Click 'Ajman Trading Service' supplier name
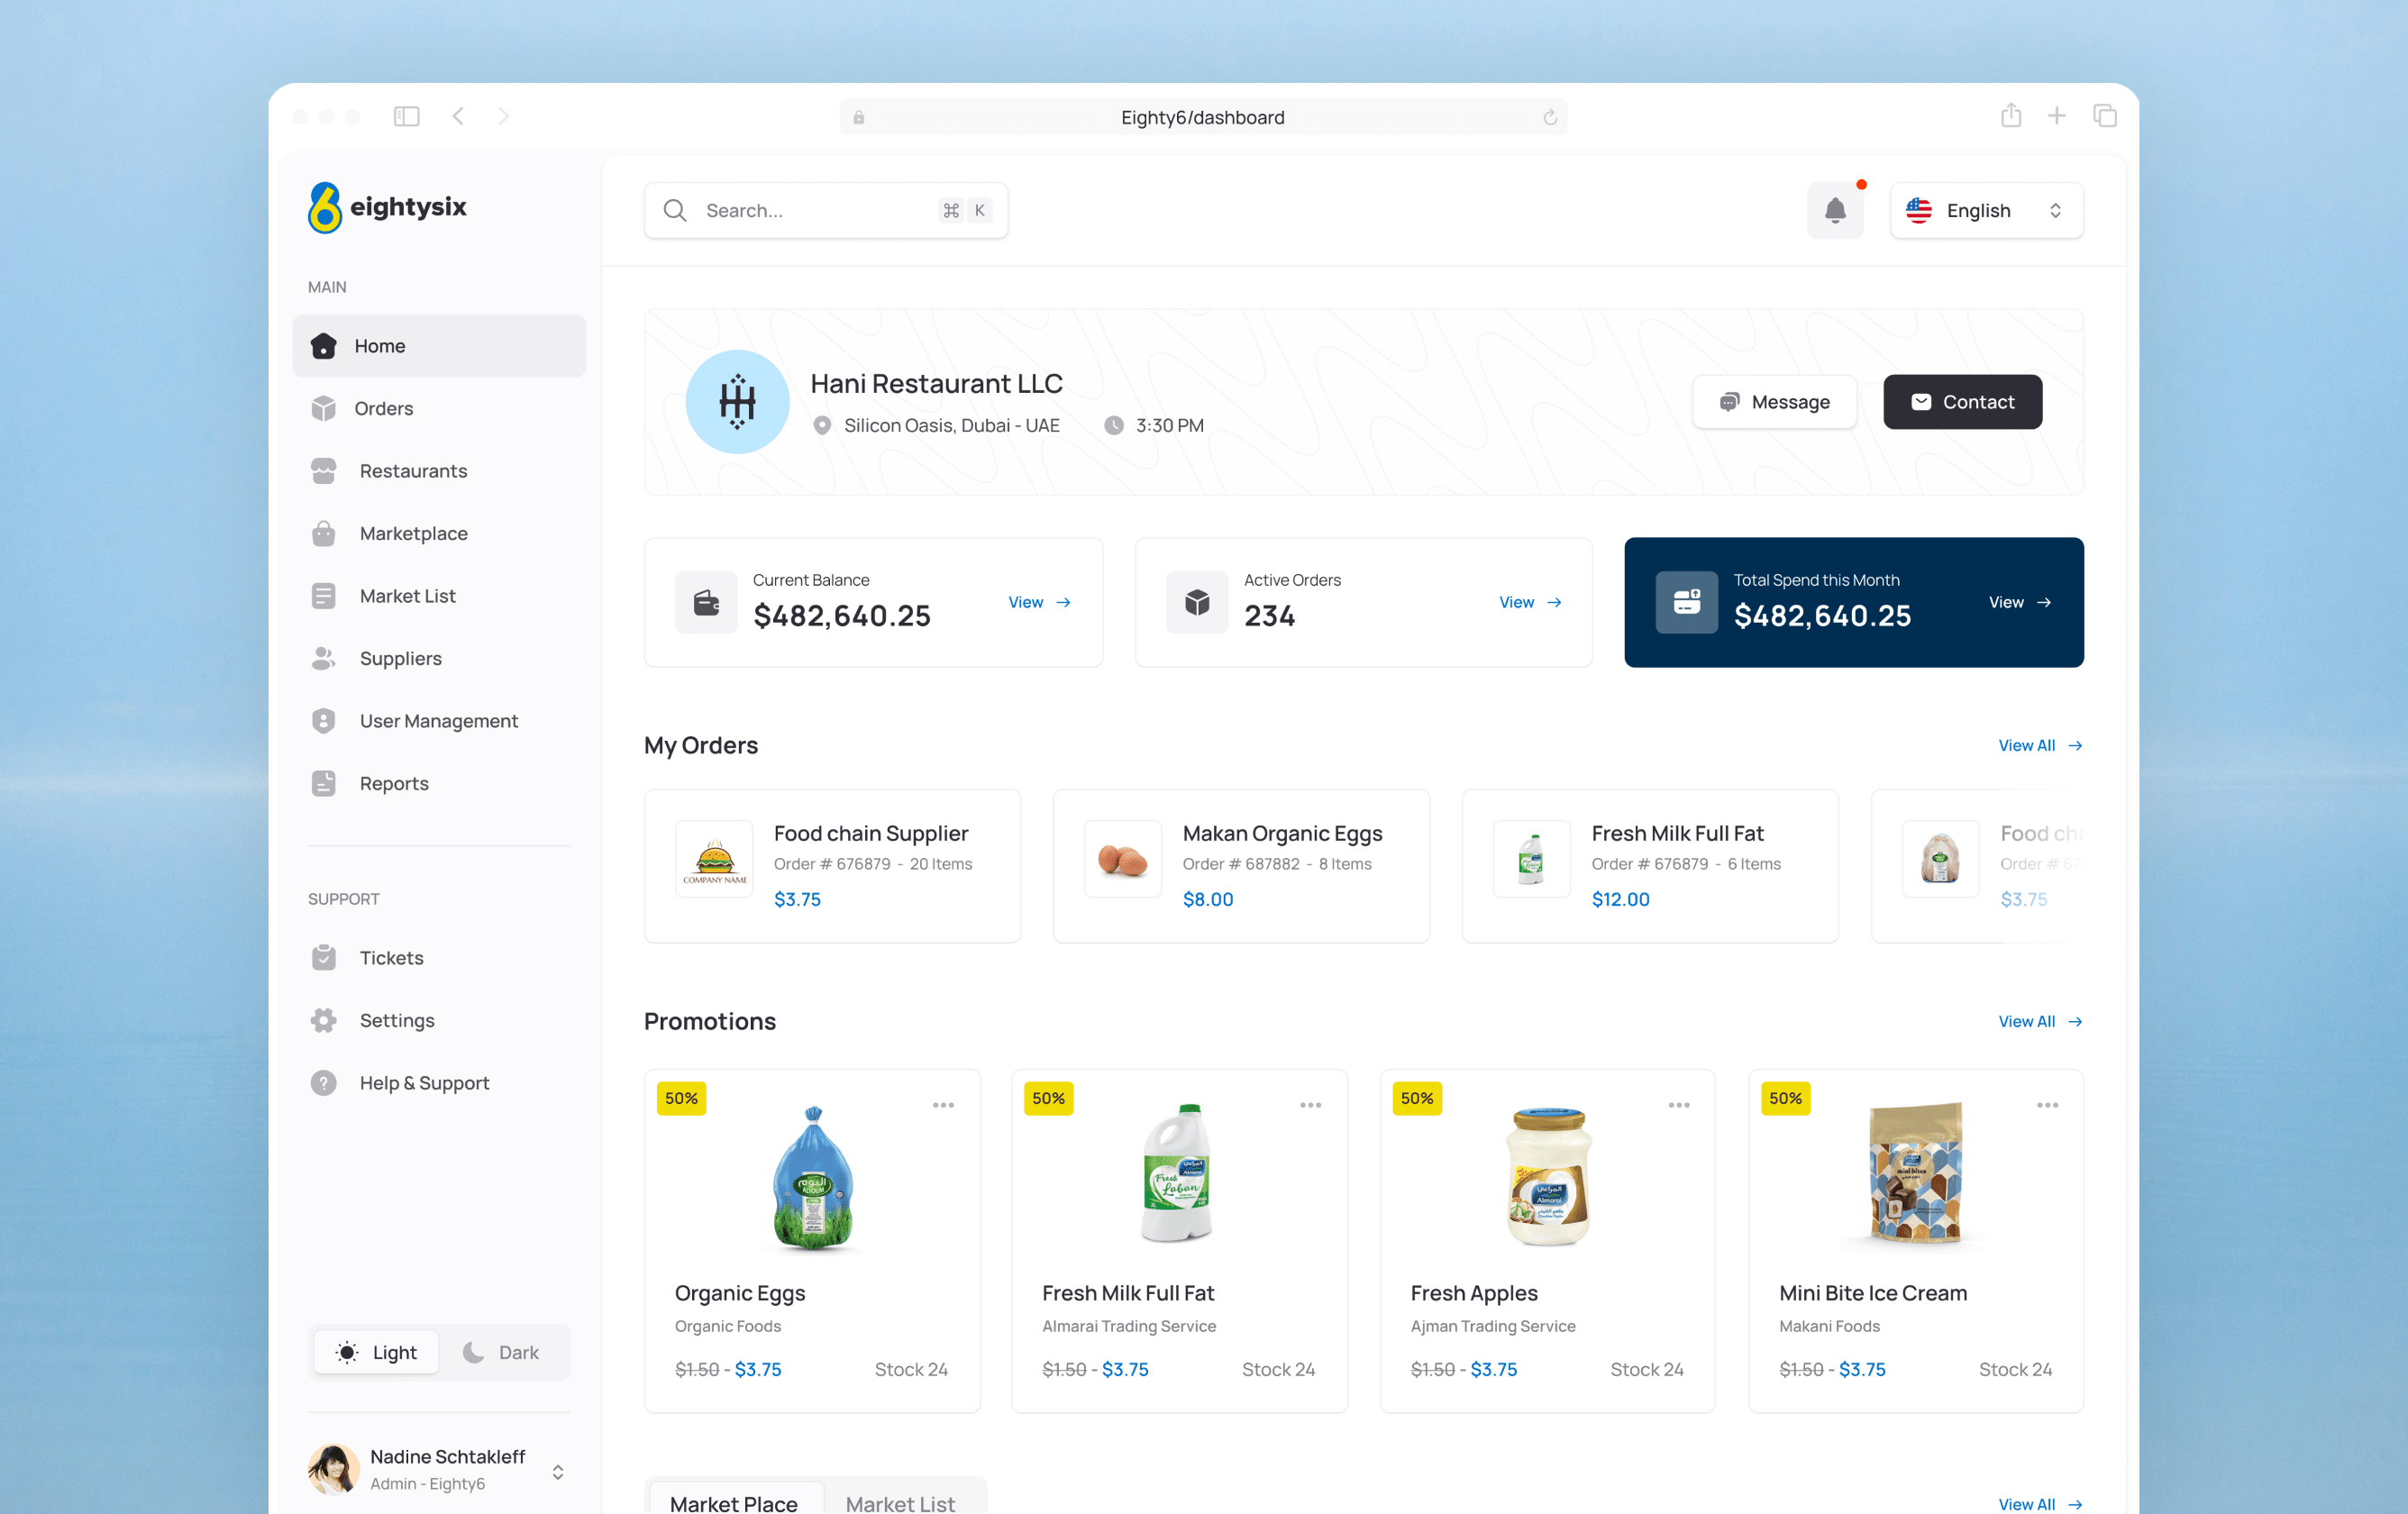 pos(1493,1326)
